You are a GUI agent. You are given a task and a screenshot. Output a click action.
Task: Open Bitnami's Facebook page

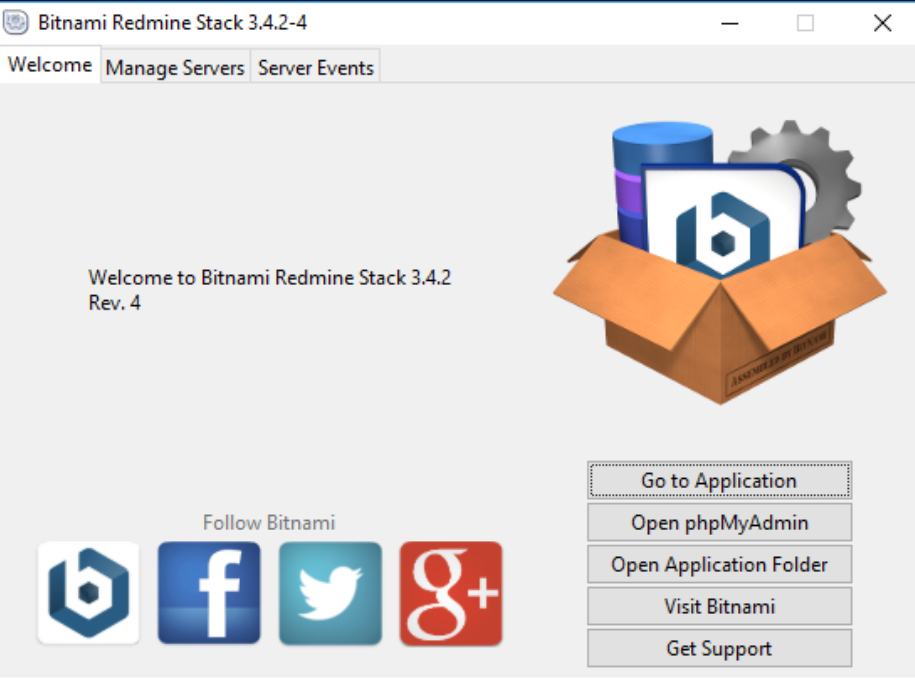coord(209,591)
